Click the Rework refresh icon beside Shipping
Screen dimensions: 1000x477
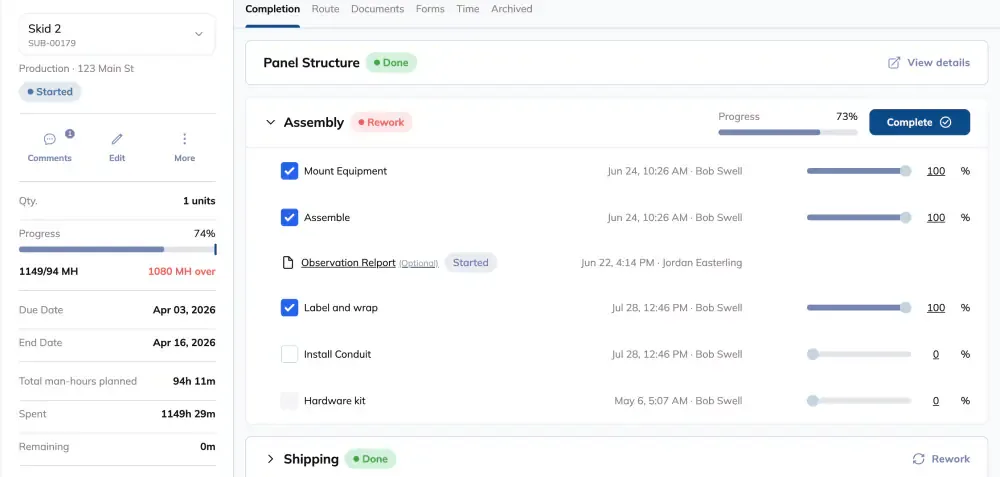click(918, 459)
